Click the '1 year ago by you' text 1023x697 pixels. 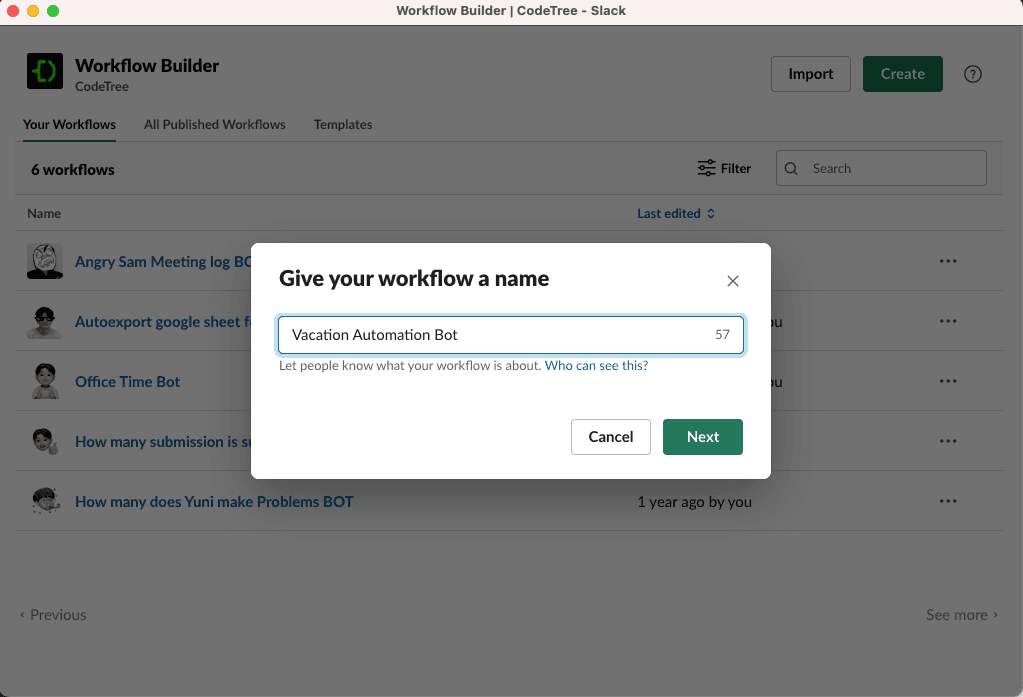coord(694,502)
